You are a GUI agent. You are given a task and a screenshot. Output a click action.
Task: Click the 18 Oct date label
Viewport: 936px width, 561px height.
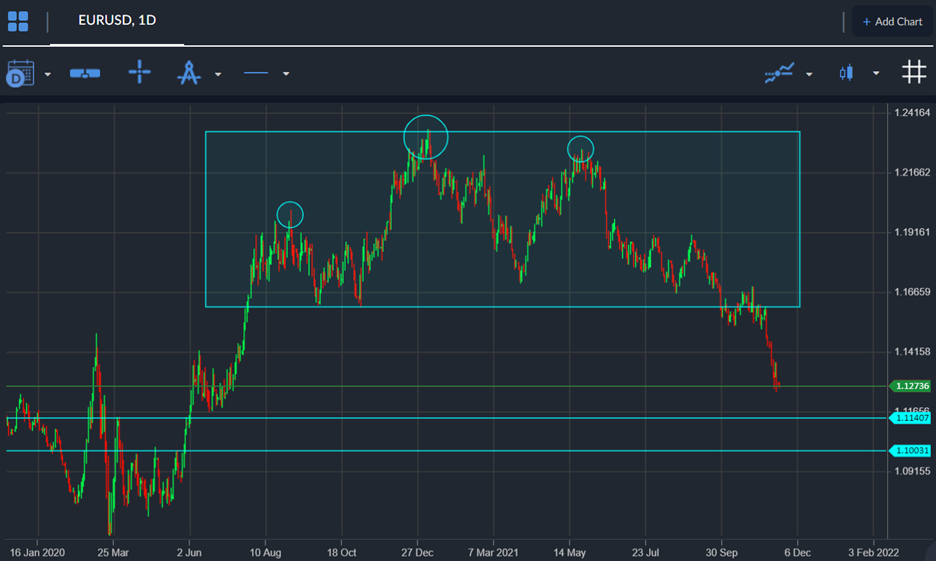341,553
